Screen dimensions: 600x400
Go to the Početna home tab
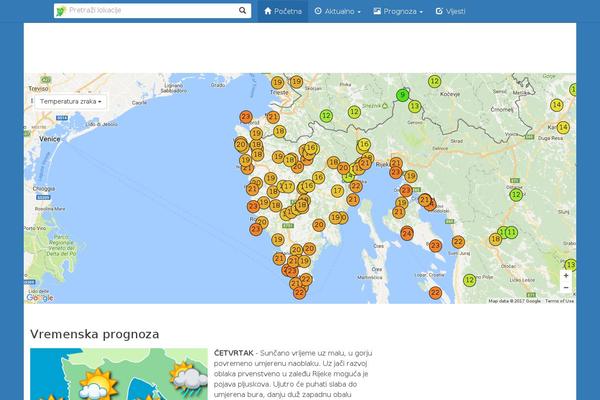pyautogui.click(x=283, y=11)
